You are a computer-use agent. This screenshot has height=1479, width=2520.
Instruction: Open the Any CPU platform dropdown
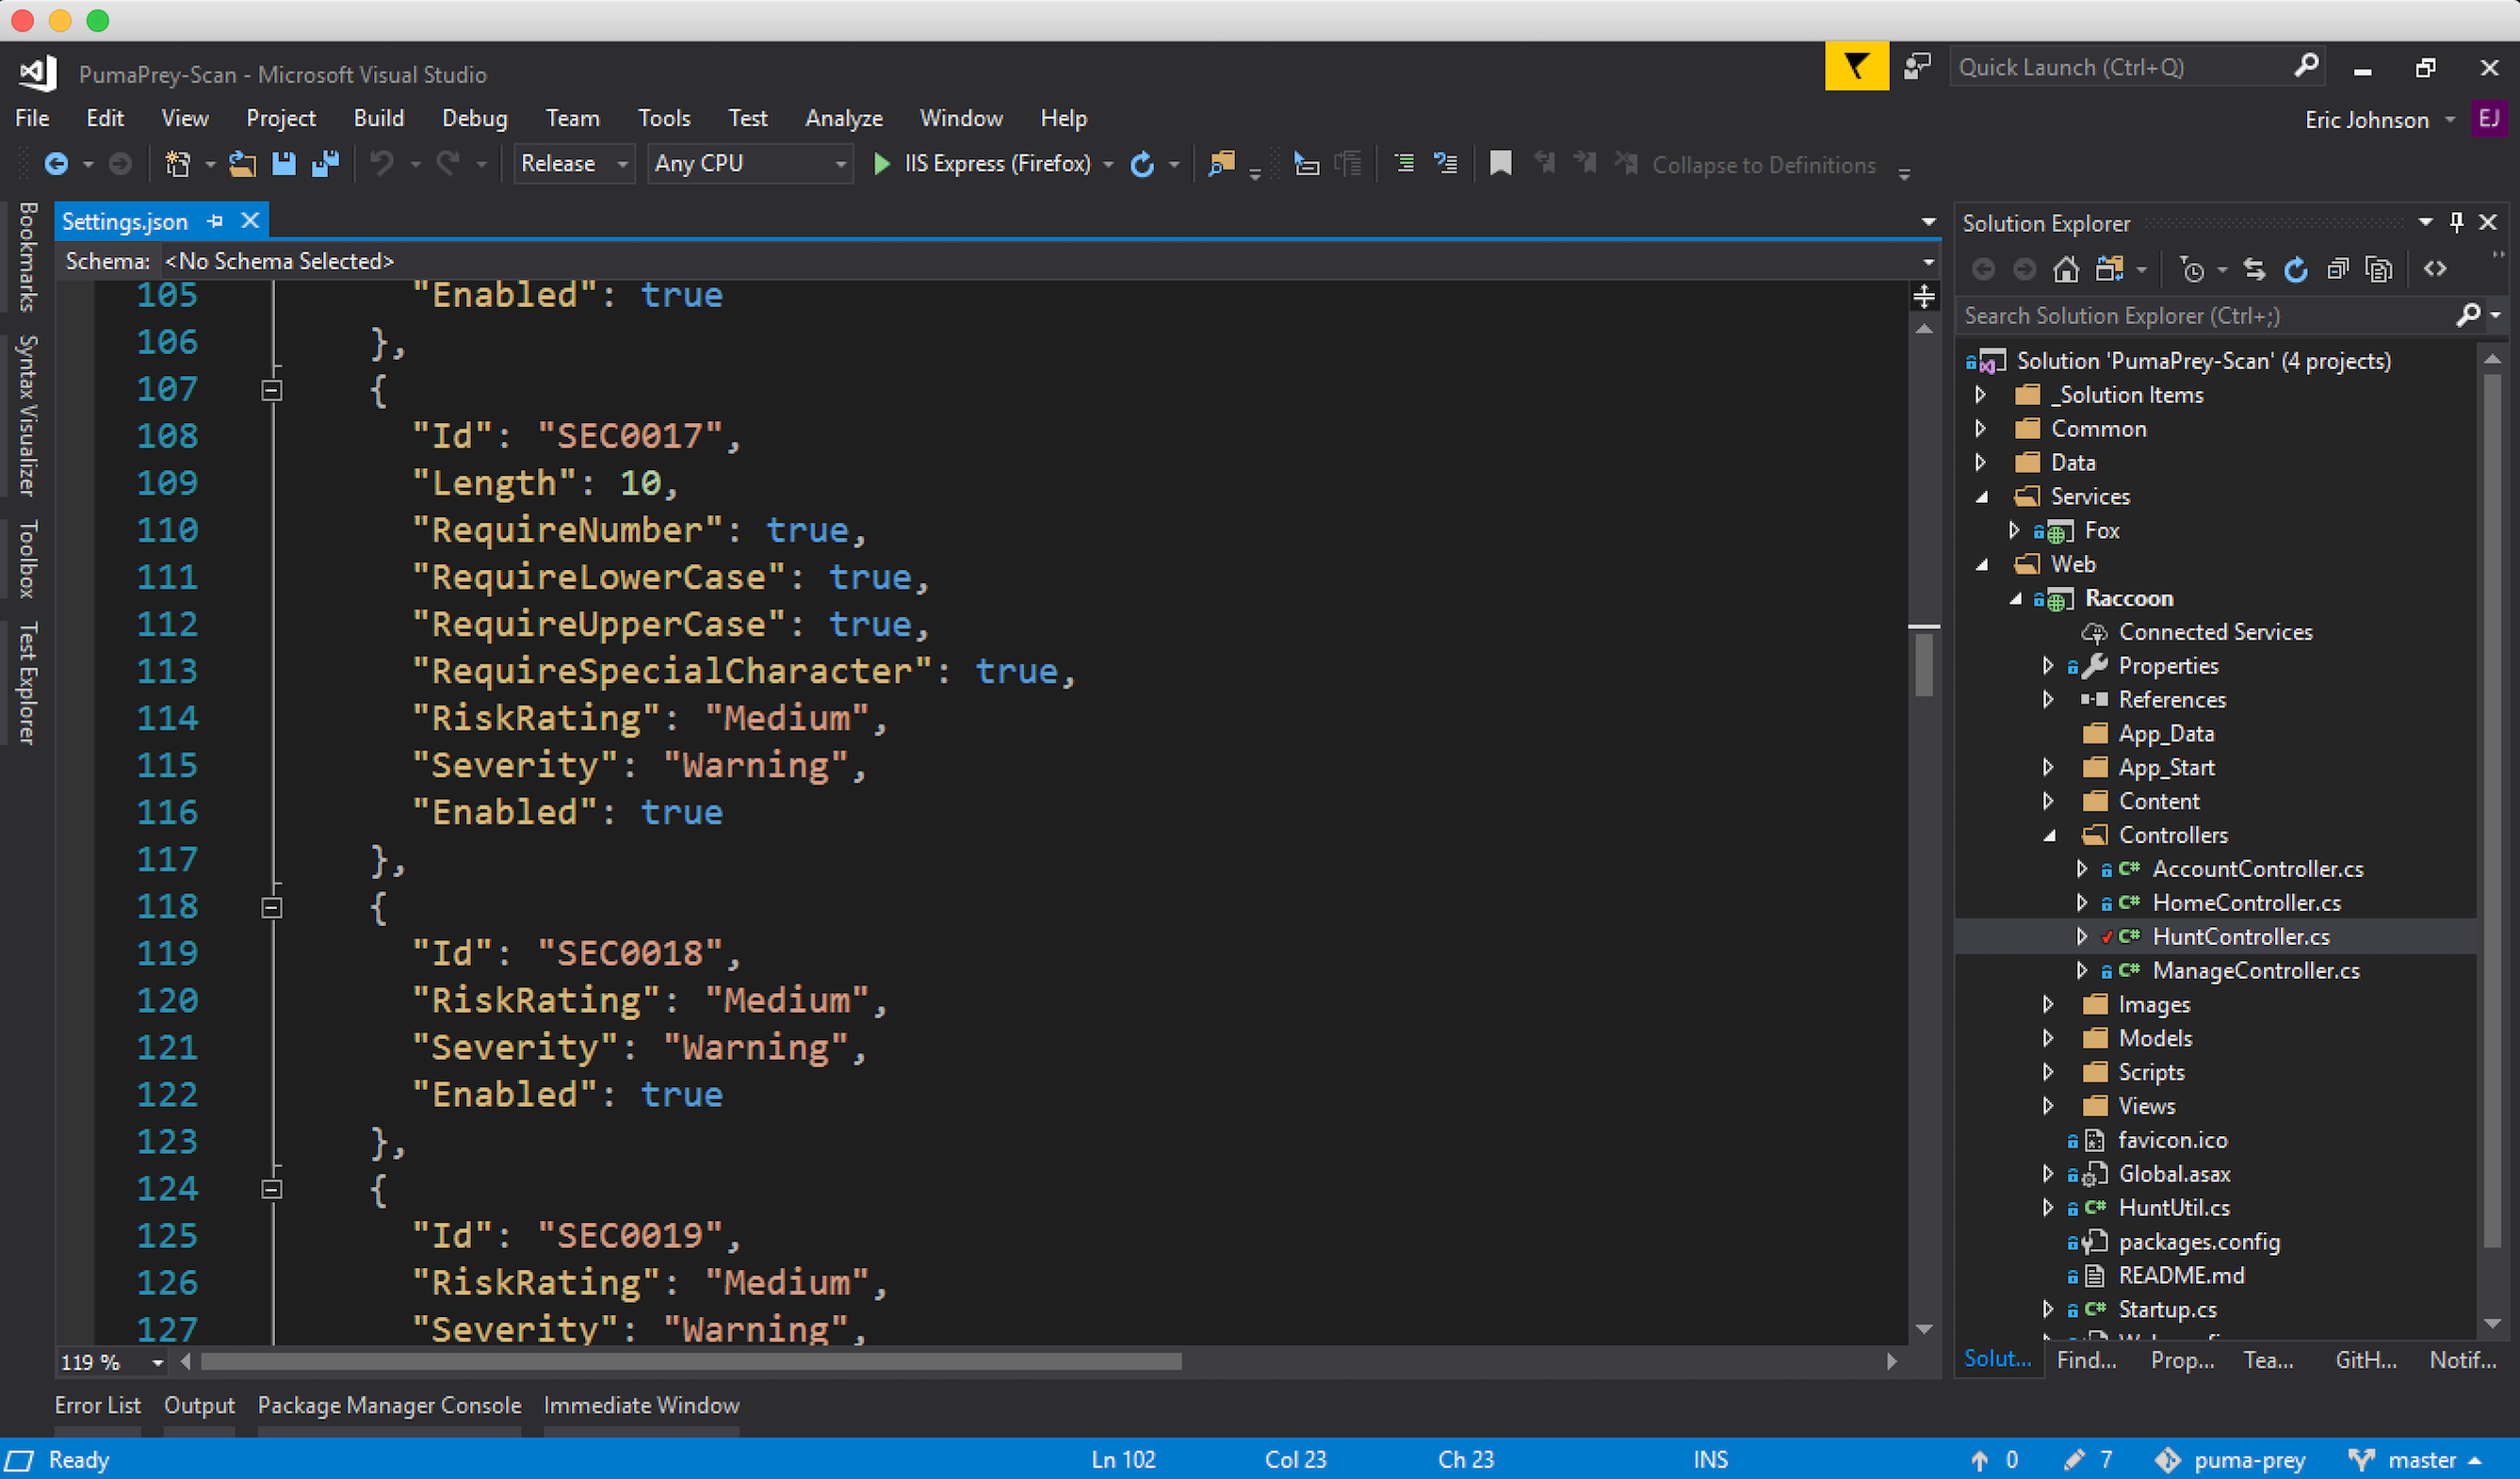pyautogui.click(x=750, y=164)
